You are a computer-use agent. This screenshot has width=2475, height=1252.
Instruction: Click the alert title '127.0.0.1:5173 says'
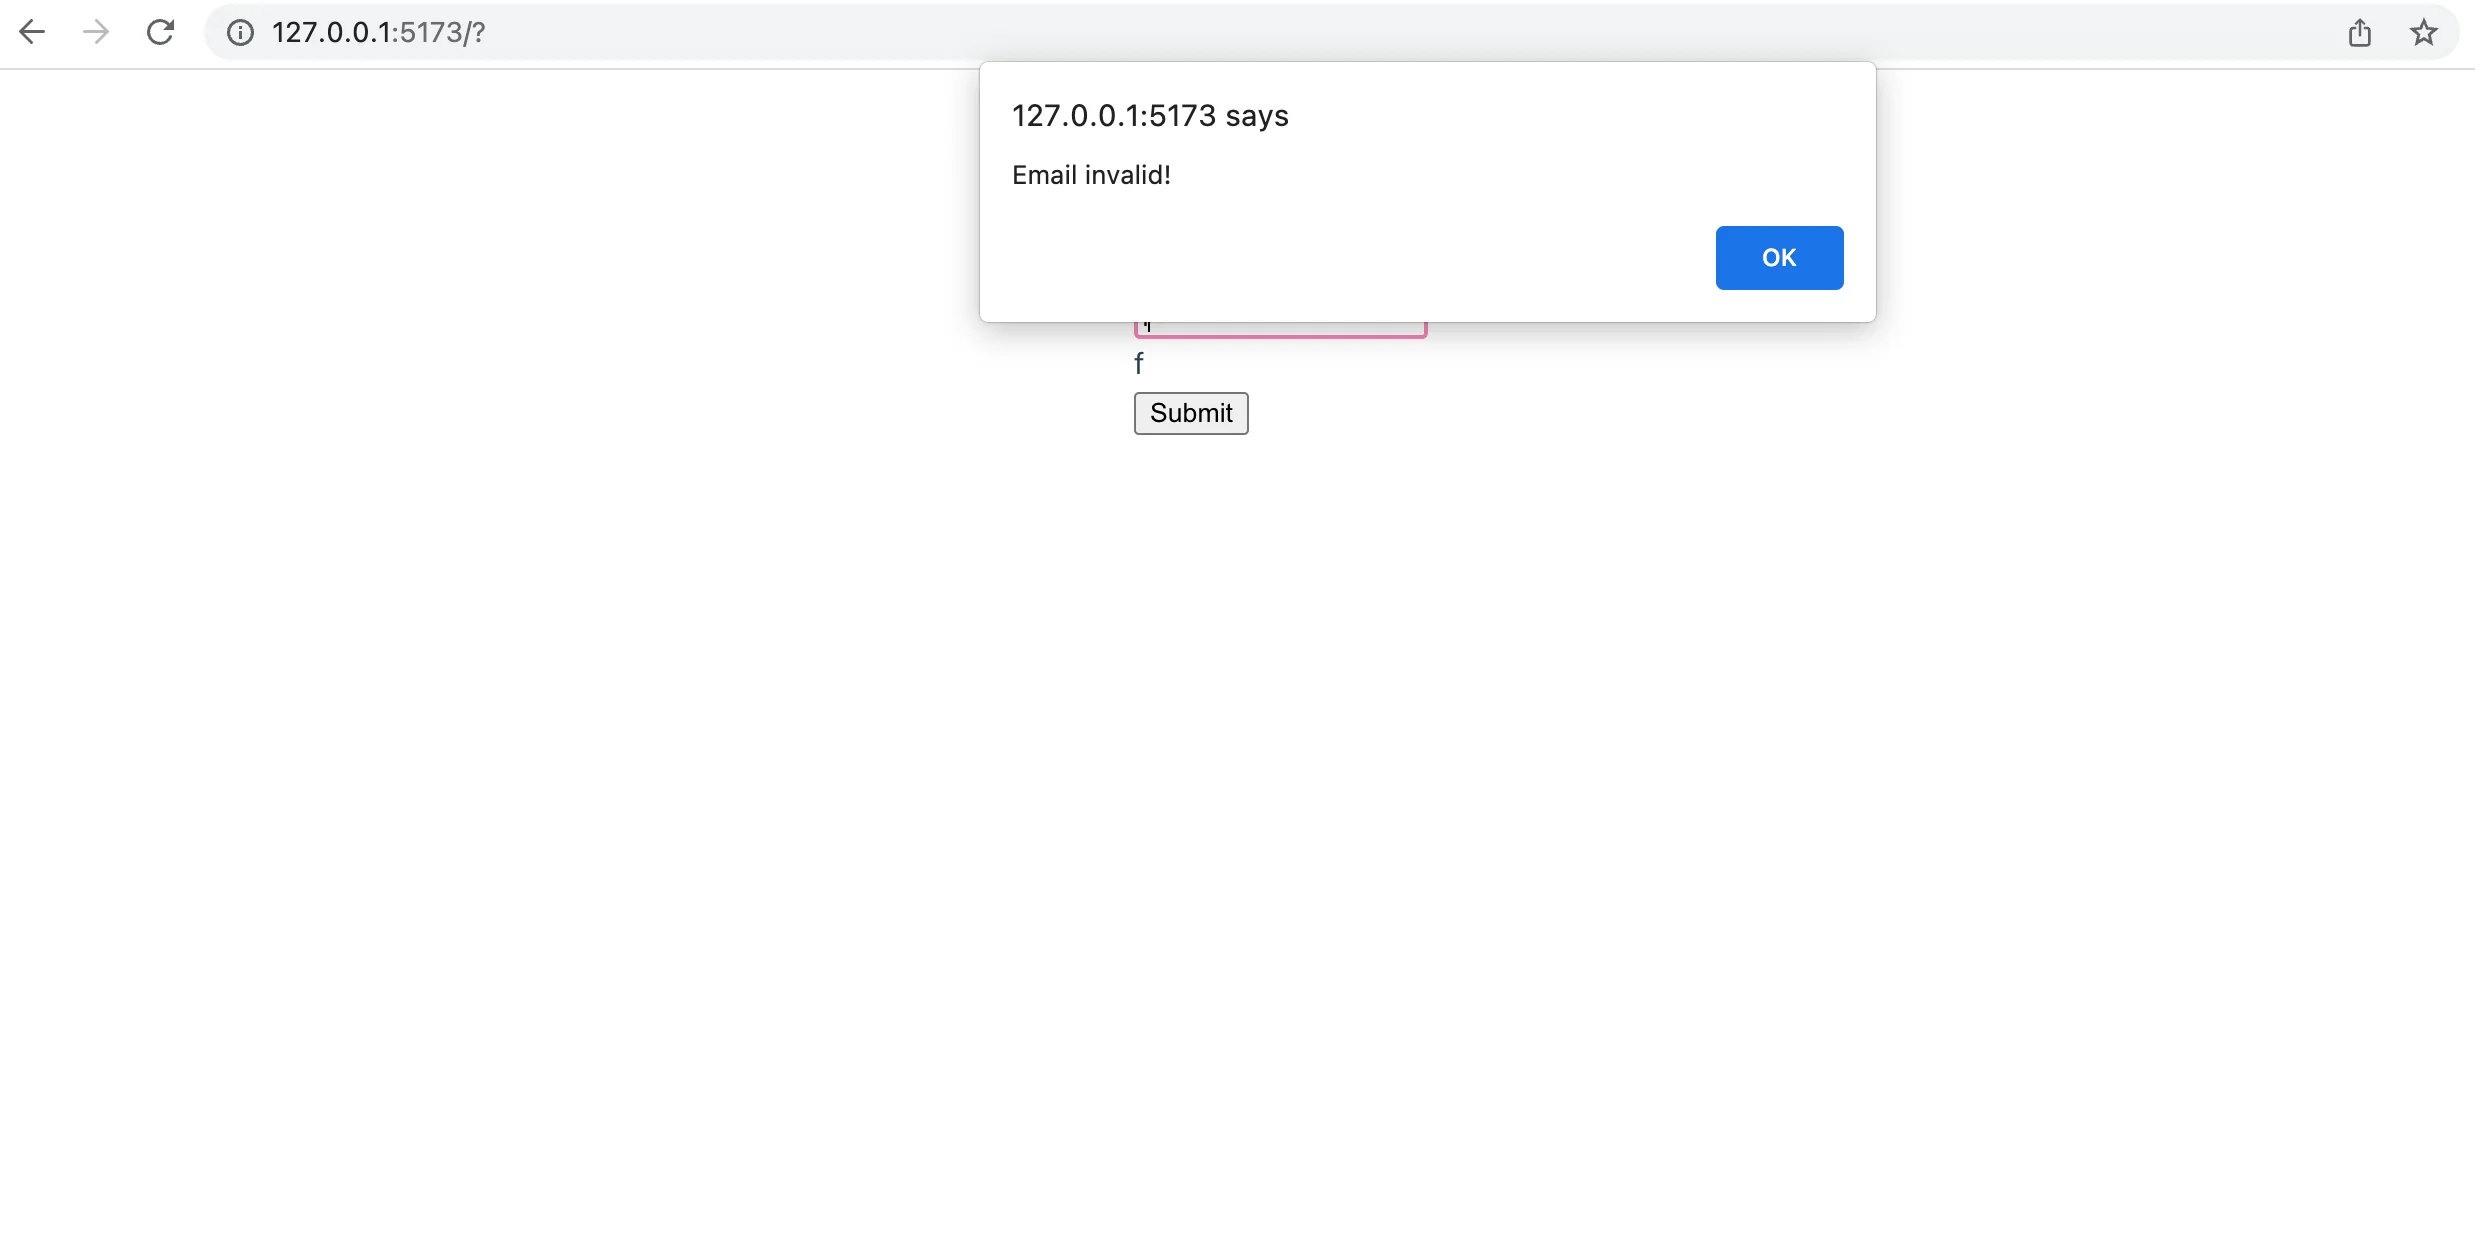coord(1148,115)
